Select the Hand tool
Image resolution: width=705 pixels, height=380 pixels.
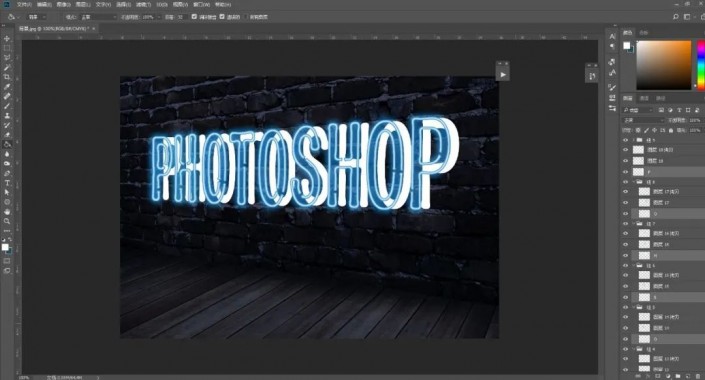7,212
